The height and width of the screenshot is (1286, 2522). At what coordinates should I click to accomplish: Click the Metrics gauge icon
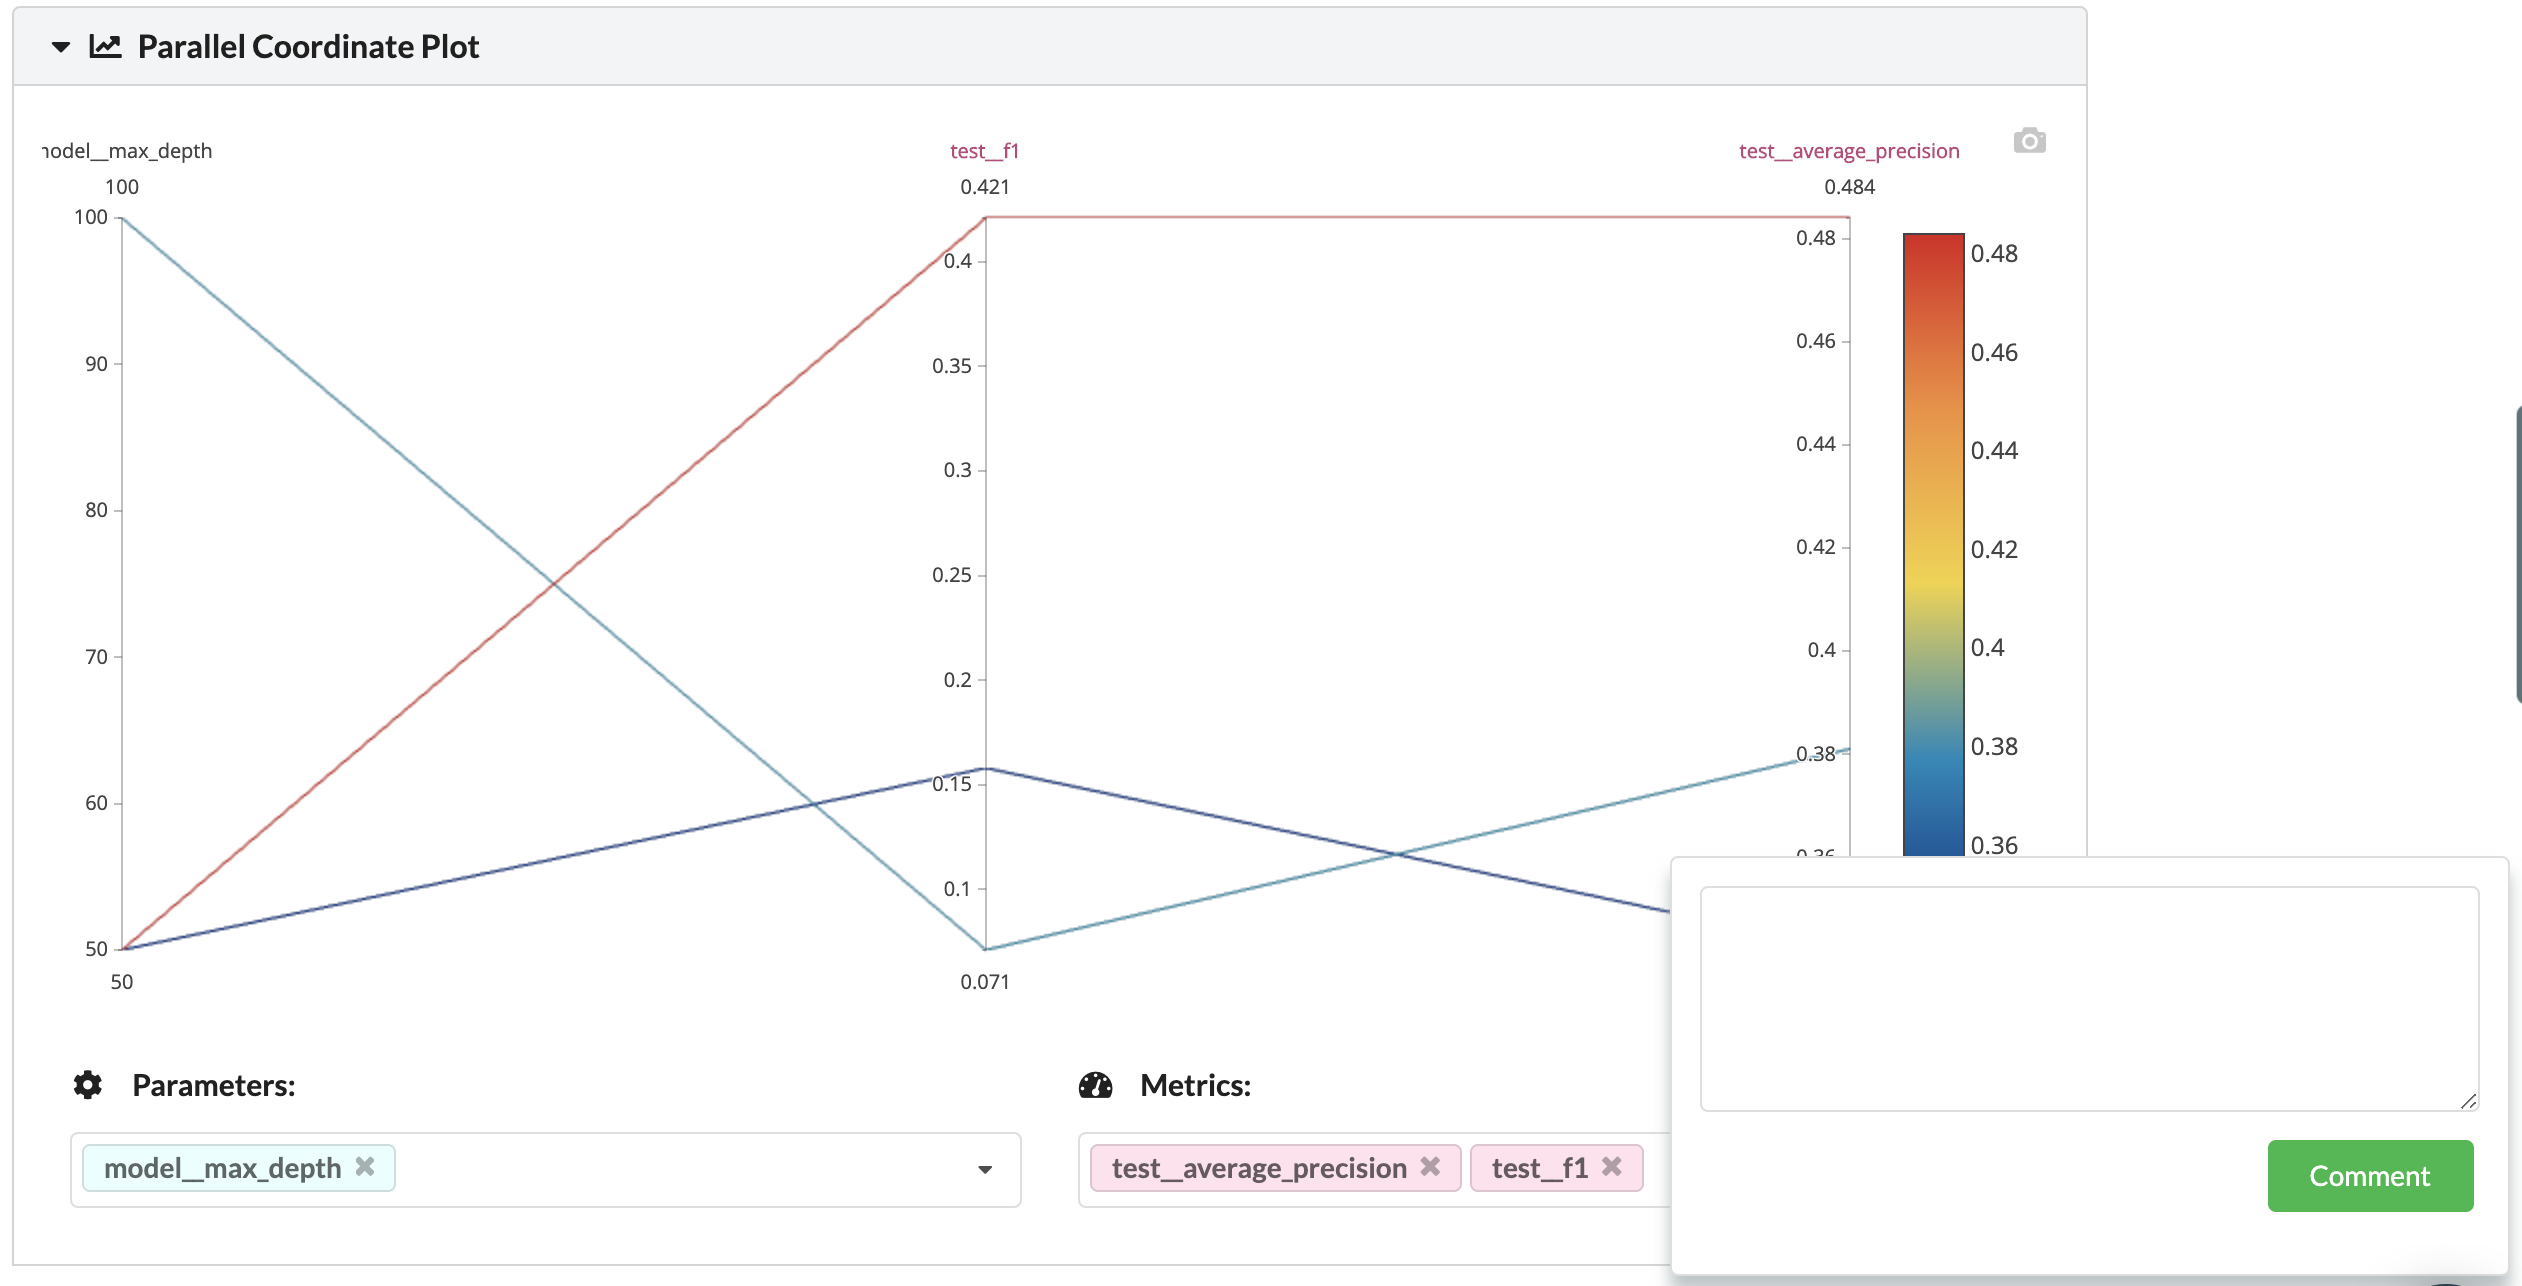click(x=1095, y=1085)
